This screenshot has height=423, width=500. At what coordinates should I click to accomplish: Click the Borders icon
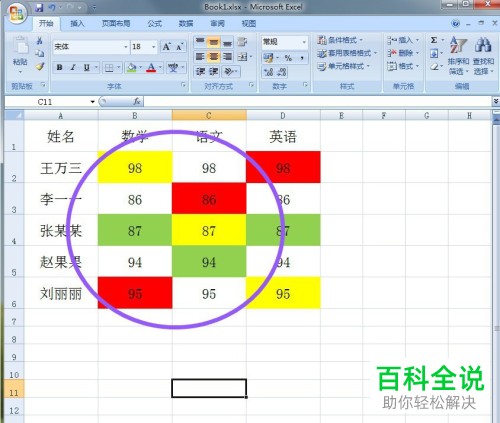coord(109,68)
